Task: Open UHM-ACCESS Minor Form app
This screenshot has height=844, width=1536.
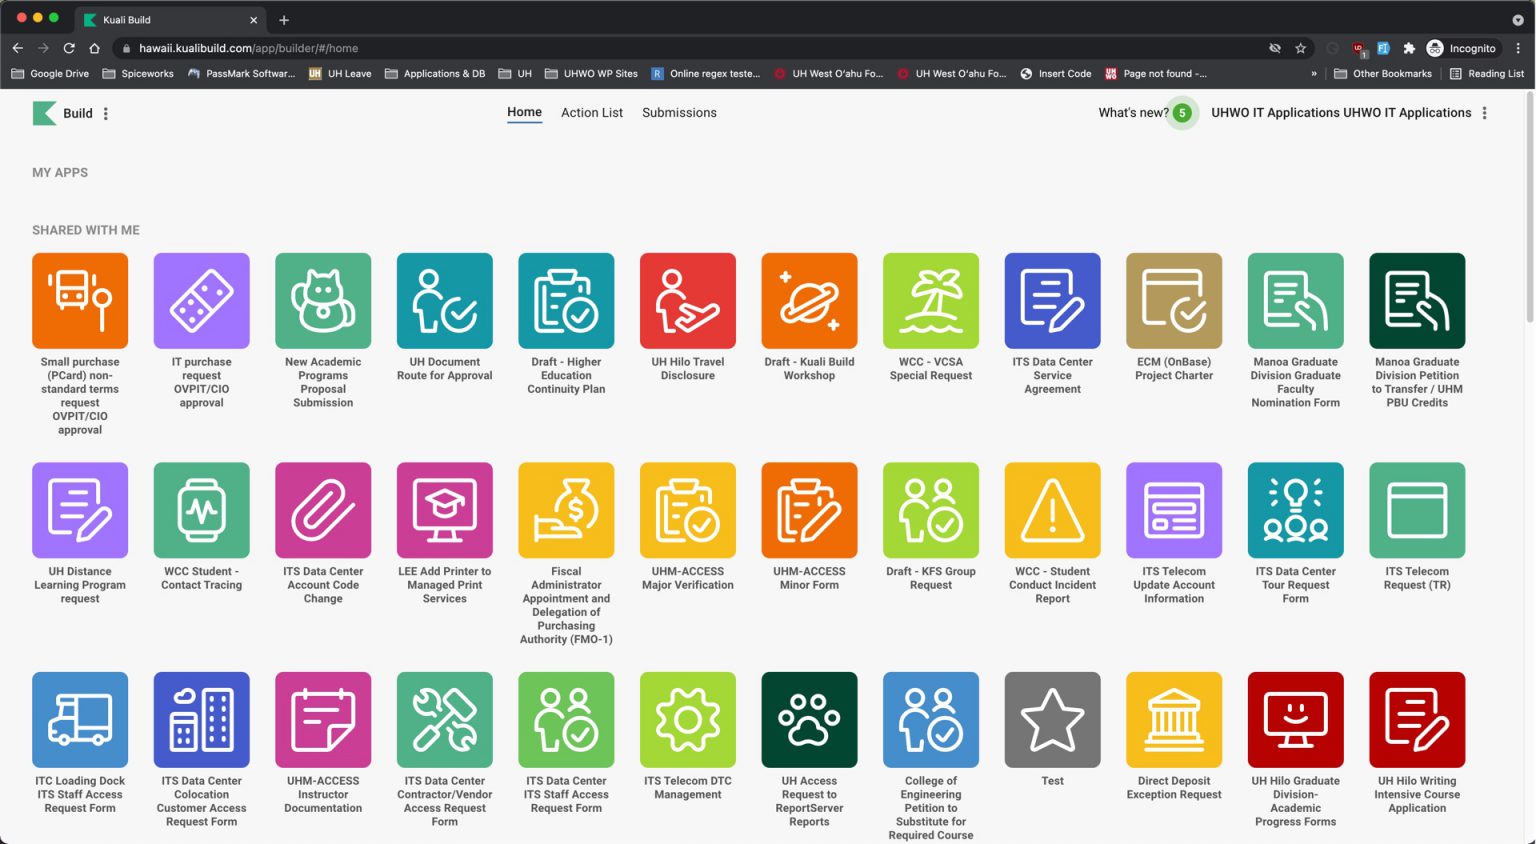Action: (809, 510)
